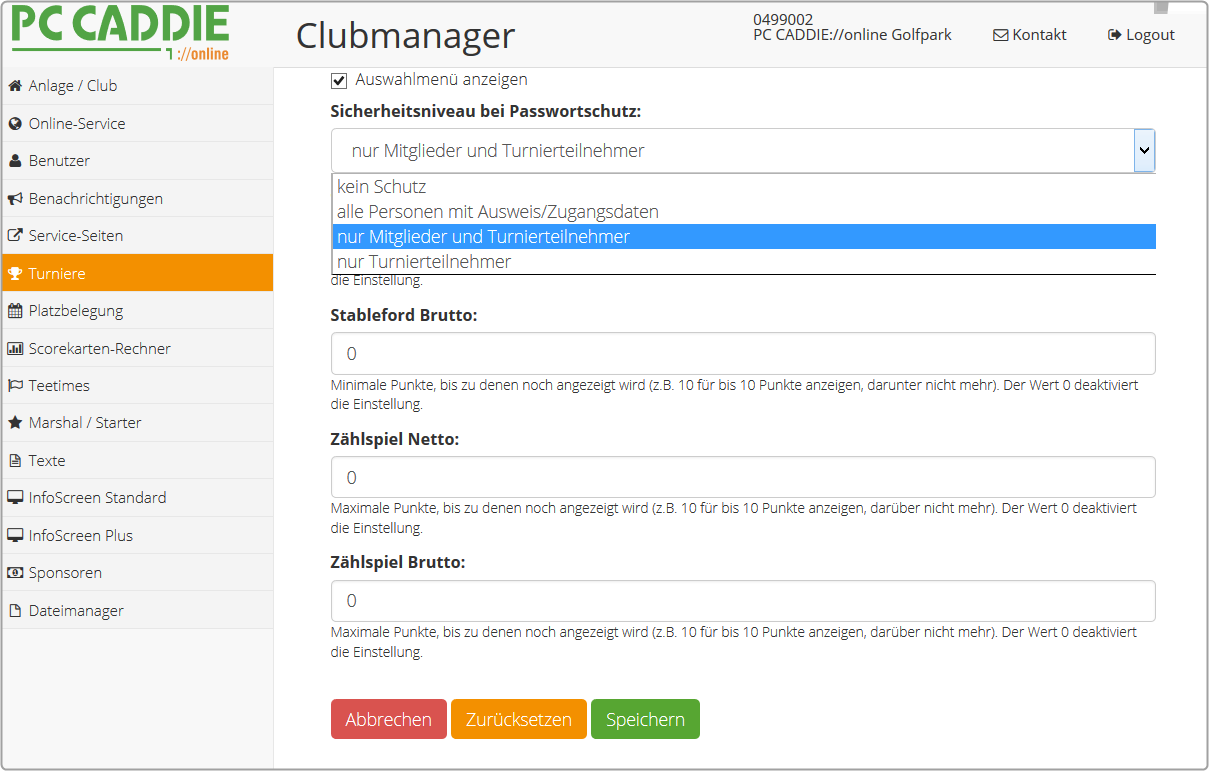This screenshot has height=771, width=1209.
Task: Open the Online-Service menu item
Action: tap(137, 124)
